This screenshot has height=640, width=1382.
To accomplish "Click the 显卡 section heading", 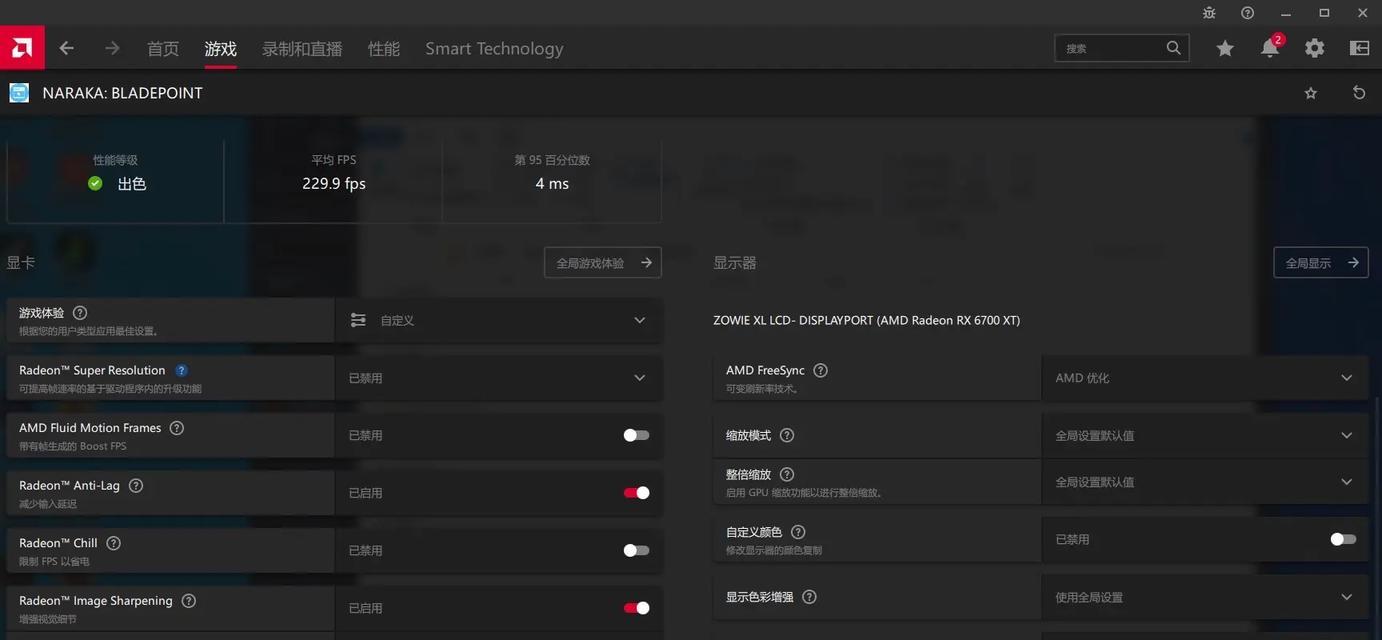I will point(21,263).
